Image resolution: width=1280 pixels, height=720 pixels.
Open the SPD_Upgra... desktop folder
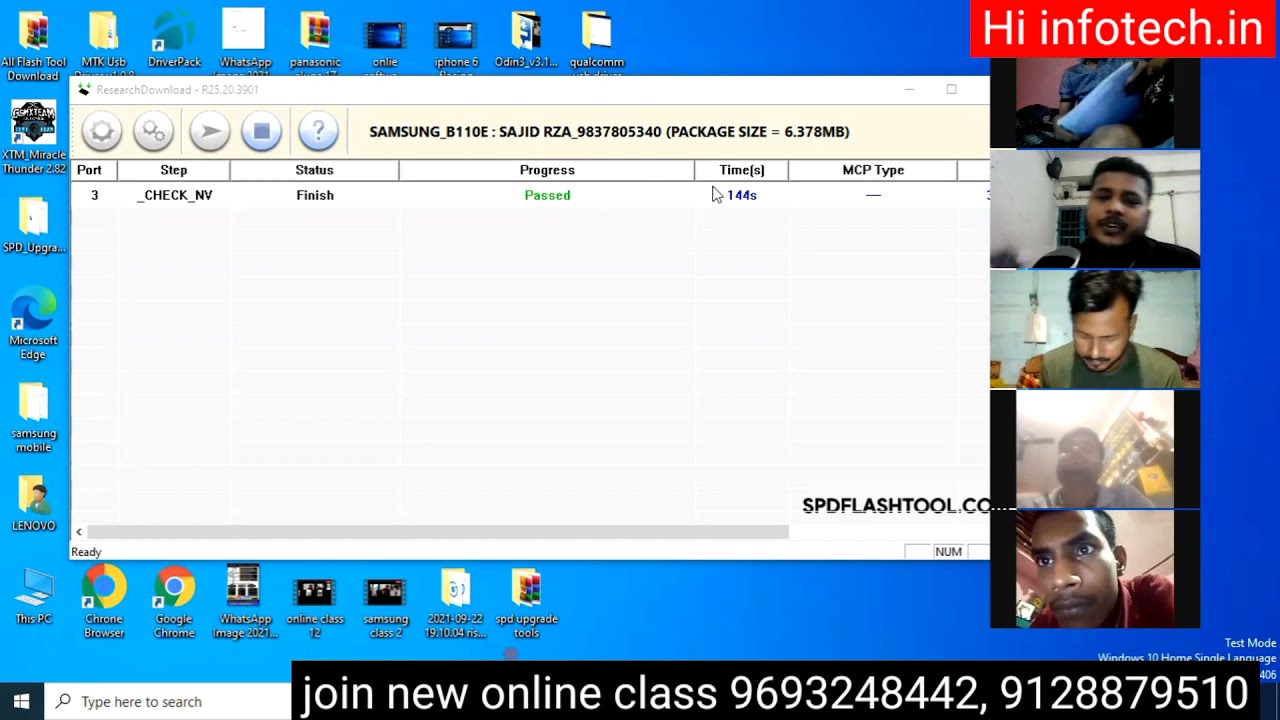(34, 225)
